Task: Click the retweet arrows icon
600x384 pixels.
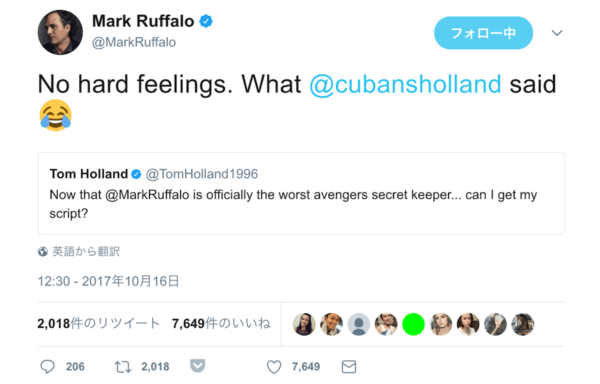Action: point(123,367)
